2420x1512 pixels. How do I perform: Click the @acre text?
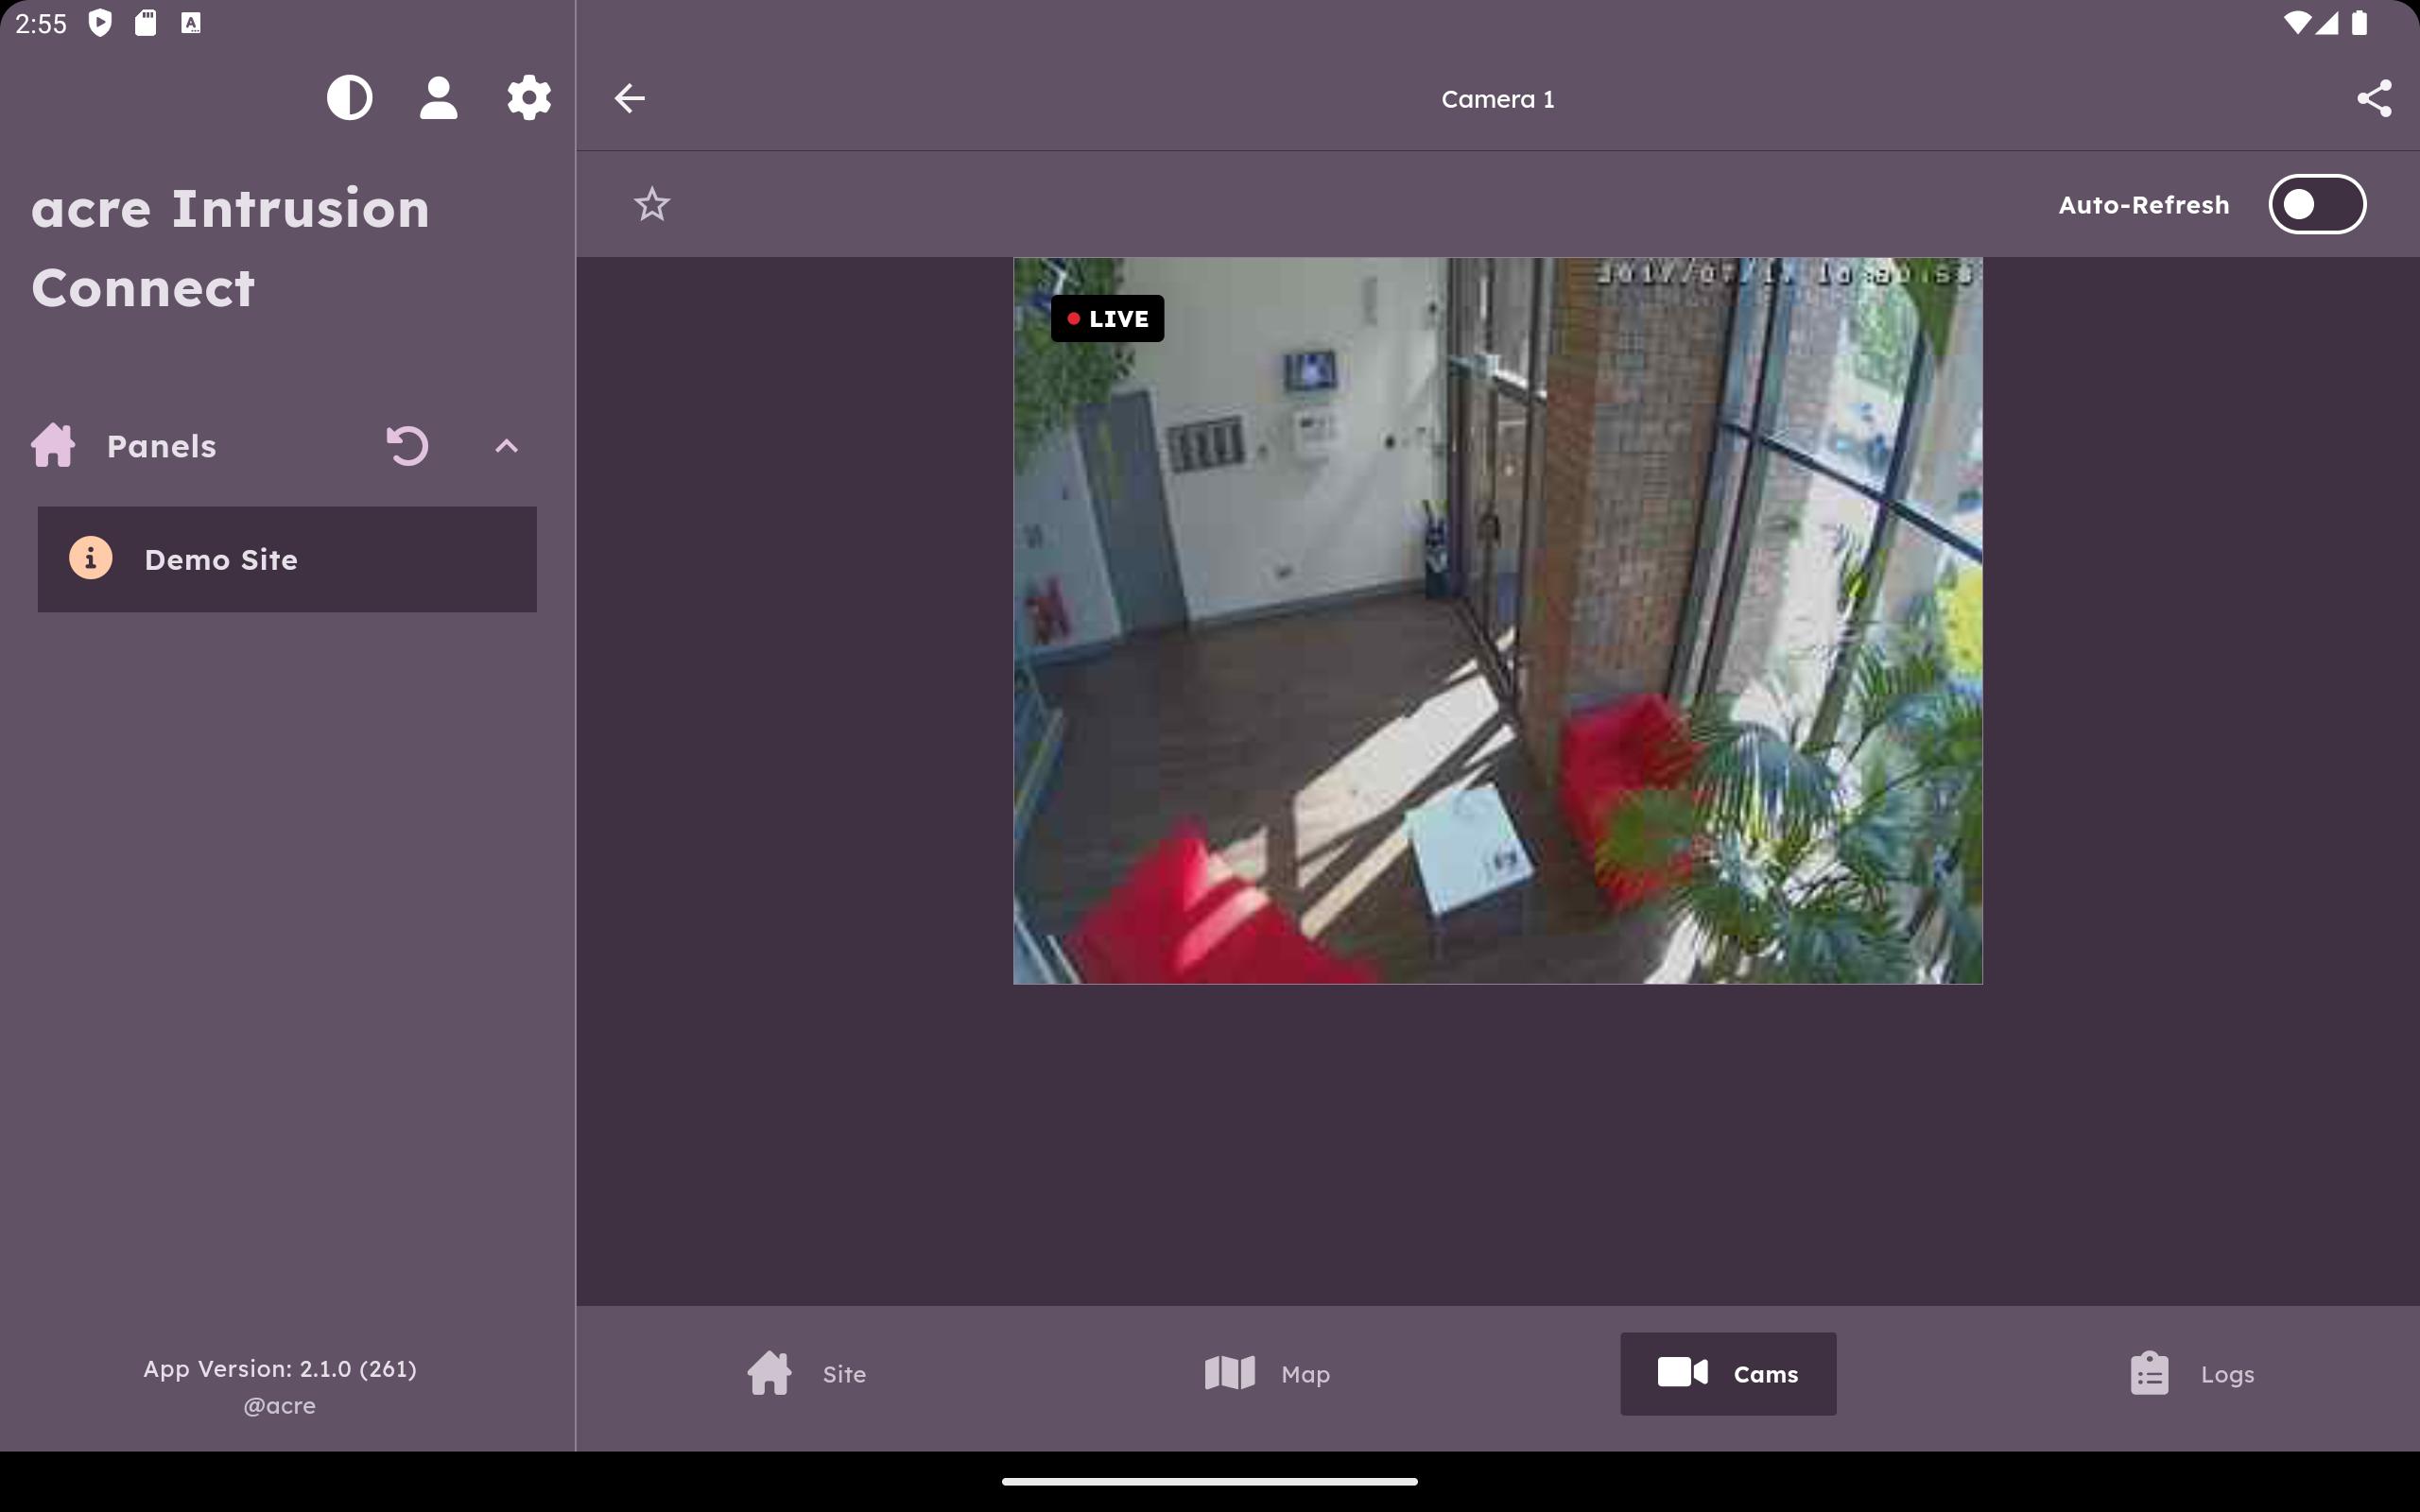tap(280, 1405)
